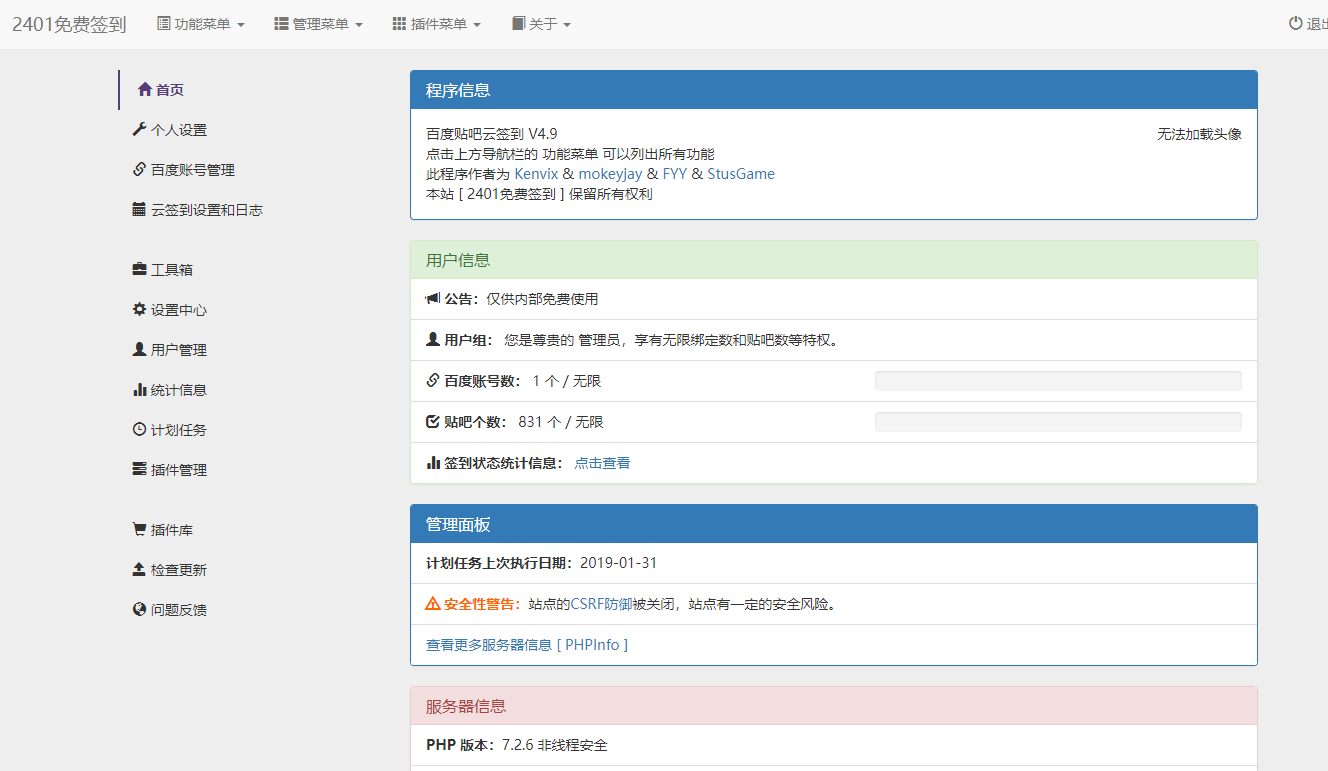Click the briefcase icon for 工具箱
1328x771 pixels.
[139, 270]
